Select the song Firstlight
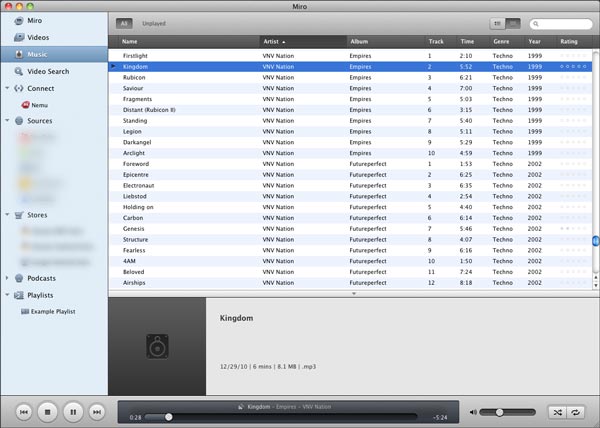 (350, 56)
